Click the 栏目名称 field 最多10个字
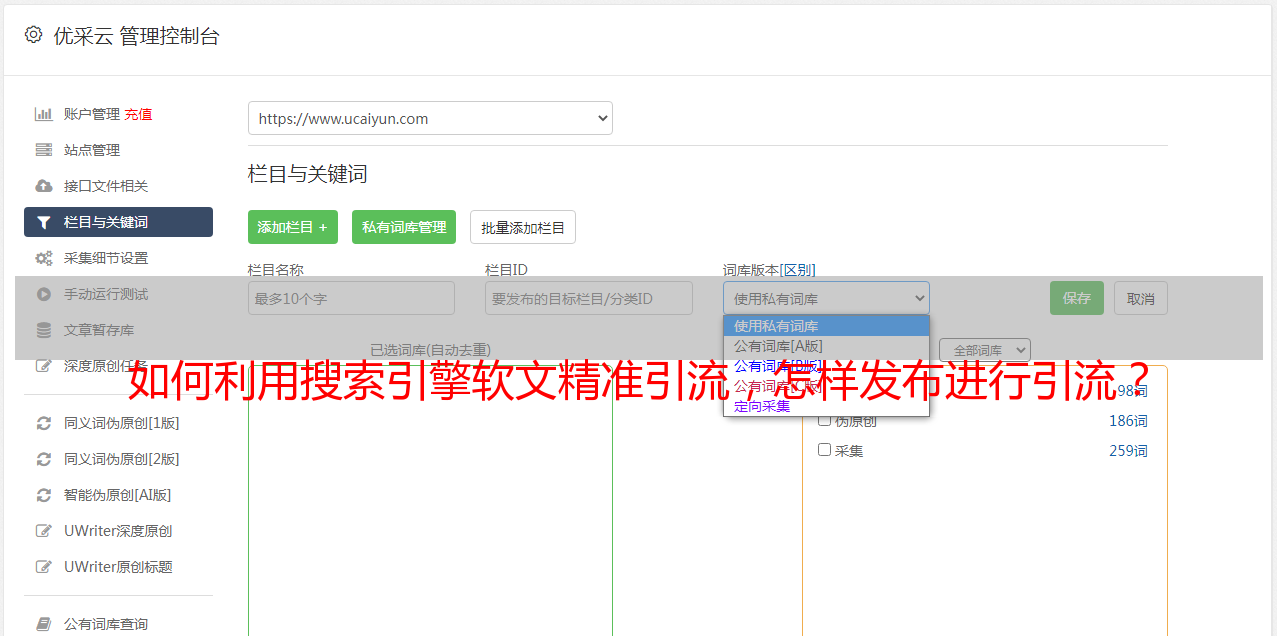 click(x=351, y=298)
